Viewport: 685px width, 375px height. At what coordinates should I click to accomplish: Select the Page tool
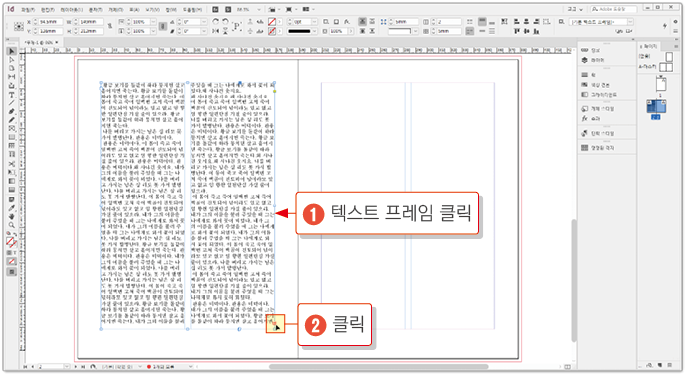12,68
